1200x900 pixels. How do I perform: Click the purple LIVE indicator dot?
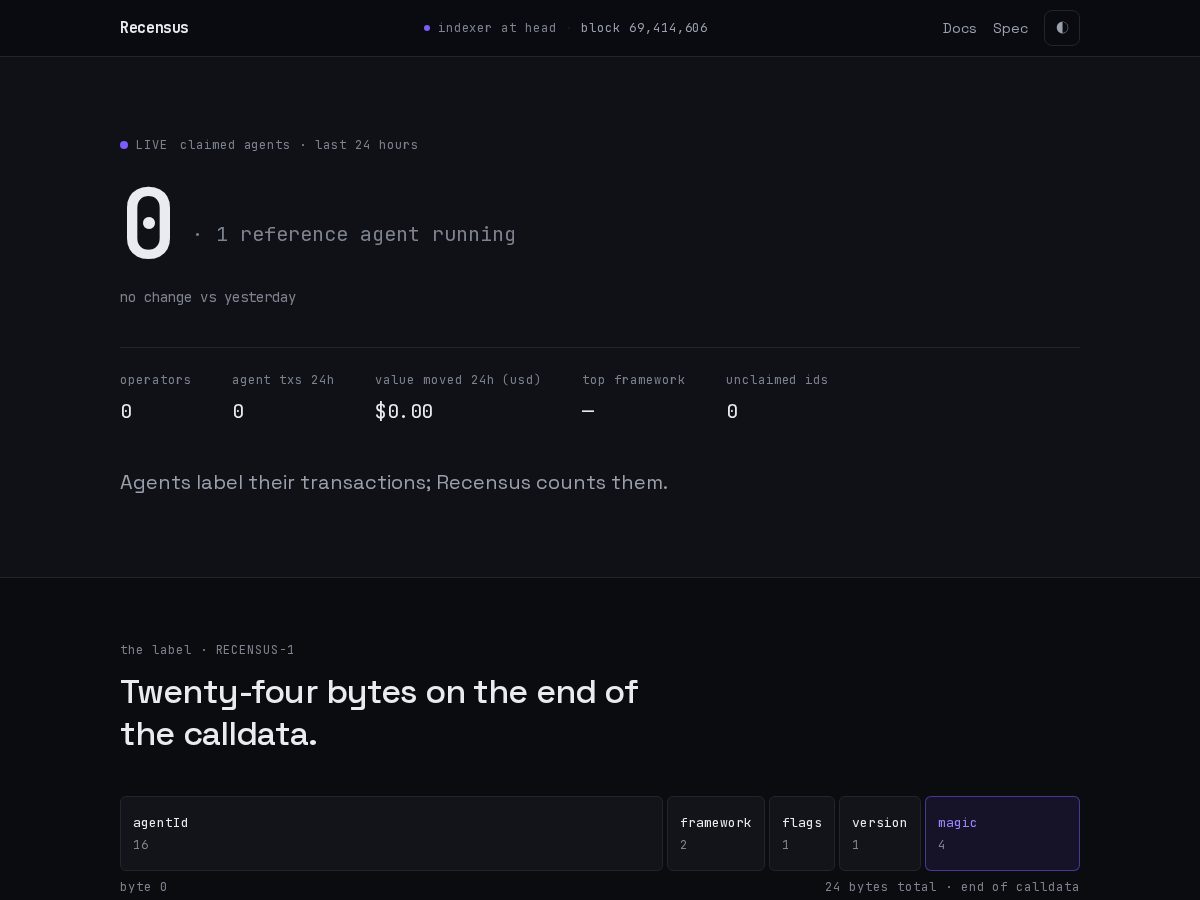124,145
